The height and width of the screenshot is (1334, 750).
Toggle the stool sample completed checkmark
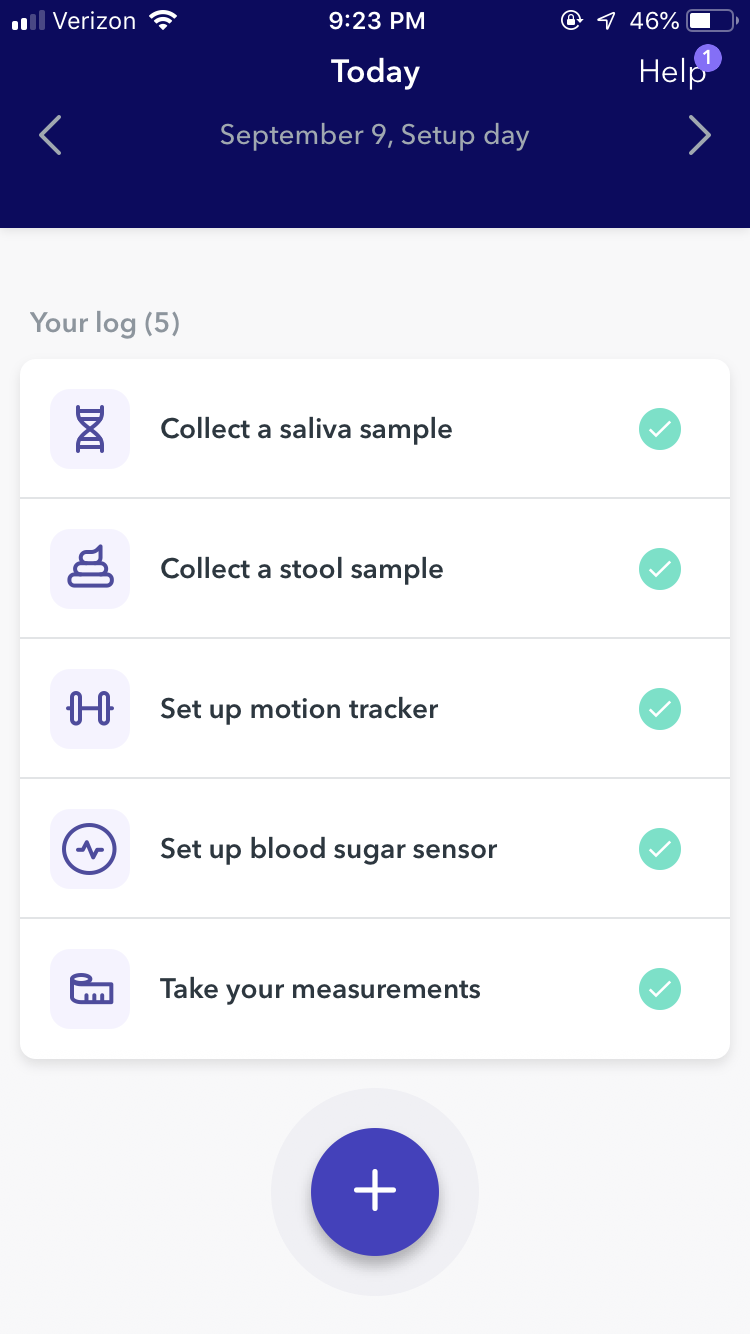tap(660, 569)
